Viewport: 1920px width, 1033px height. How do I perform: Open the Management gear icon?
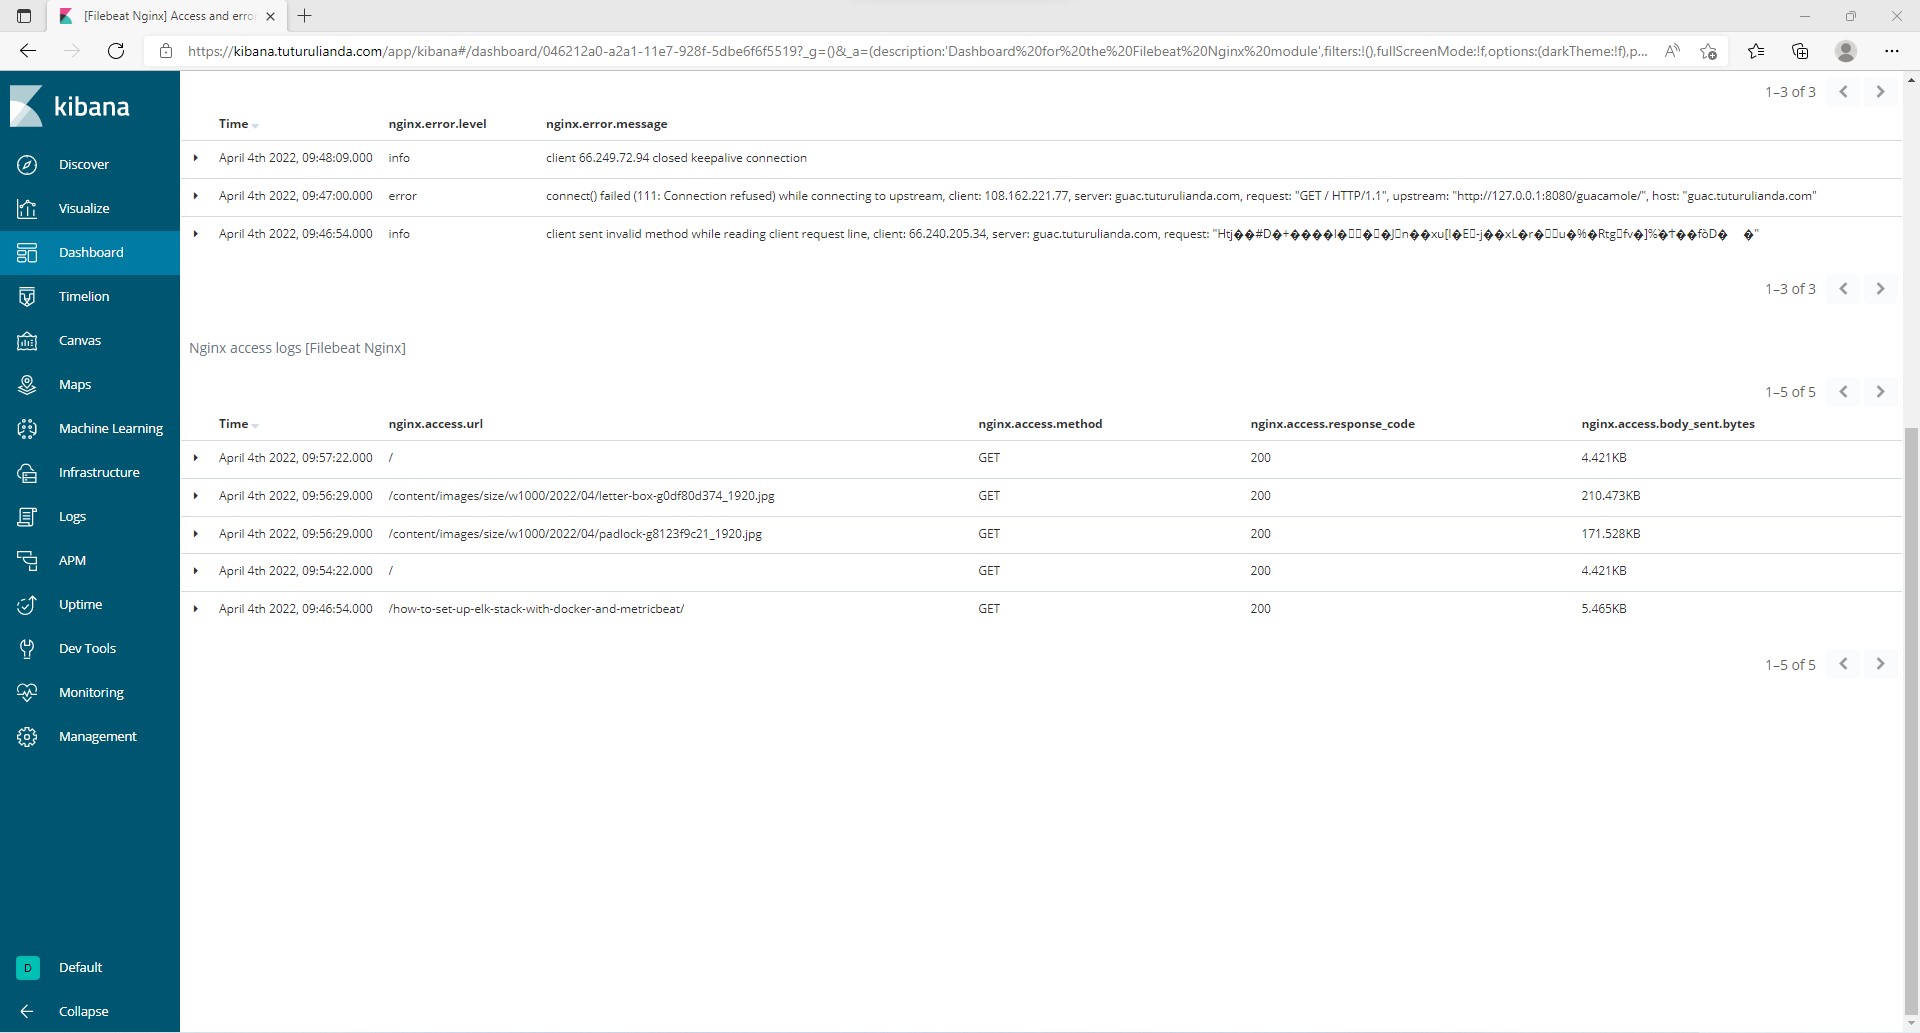point(27,736)
